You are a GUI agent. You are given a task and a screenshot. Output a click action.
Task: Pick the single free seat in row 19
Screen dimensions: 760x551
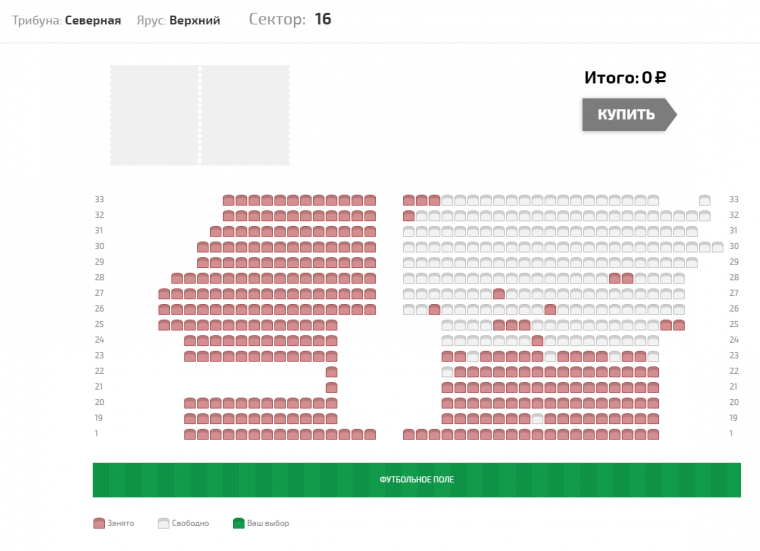(538, 418)
